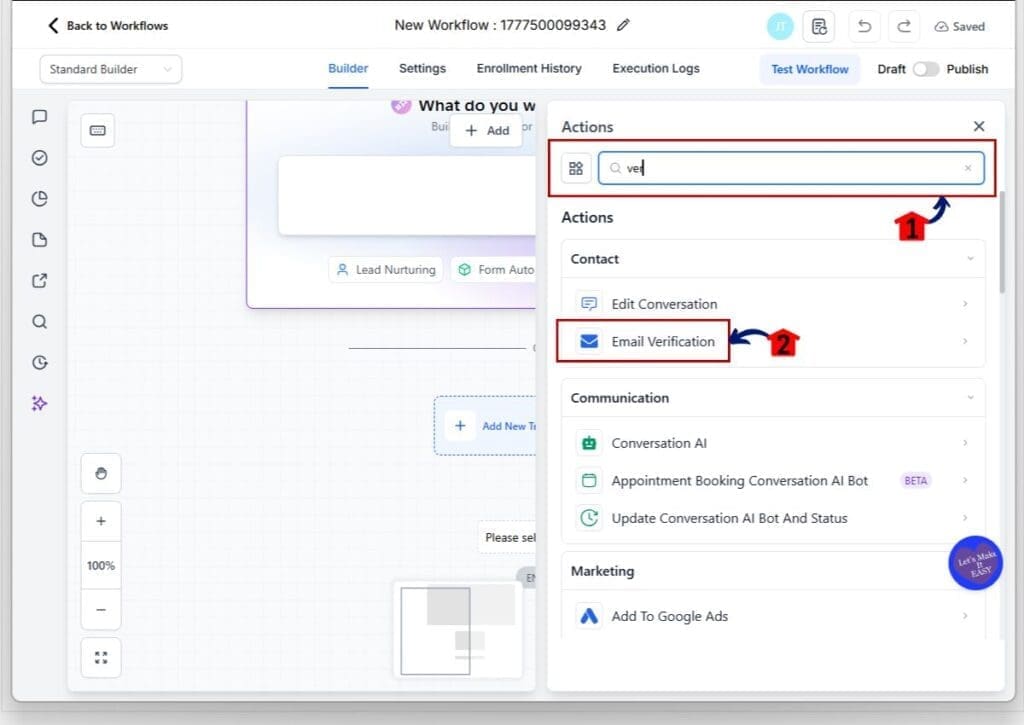Open the Enrollment History tab

click(x=529, y=69)
